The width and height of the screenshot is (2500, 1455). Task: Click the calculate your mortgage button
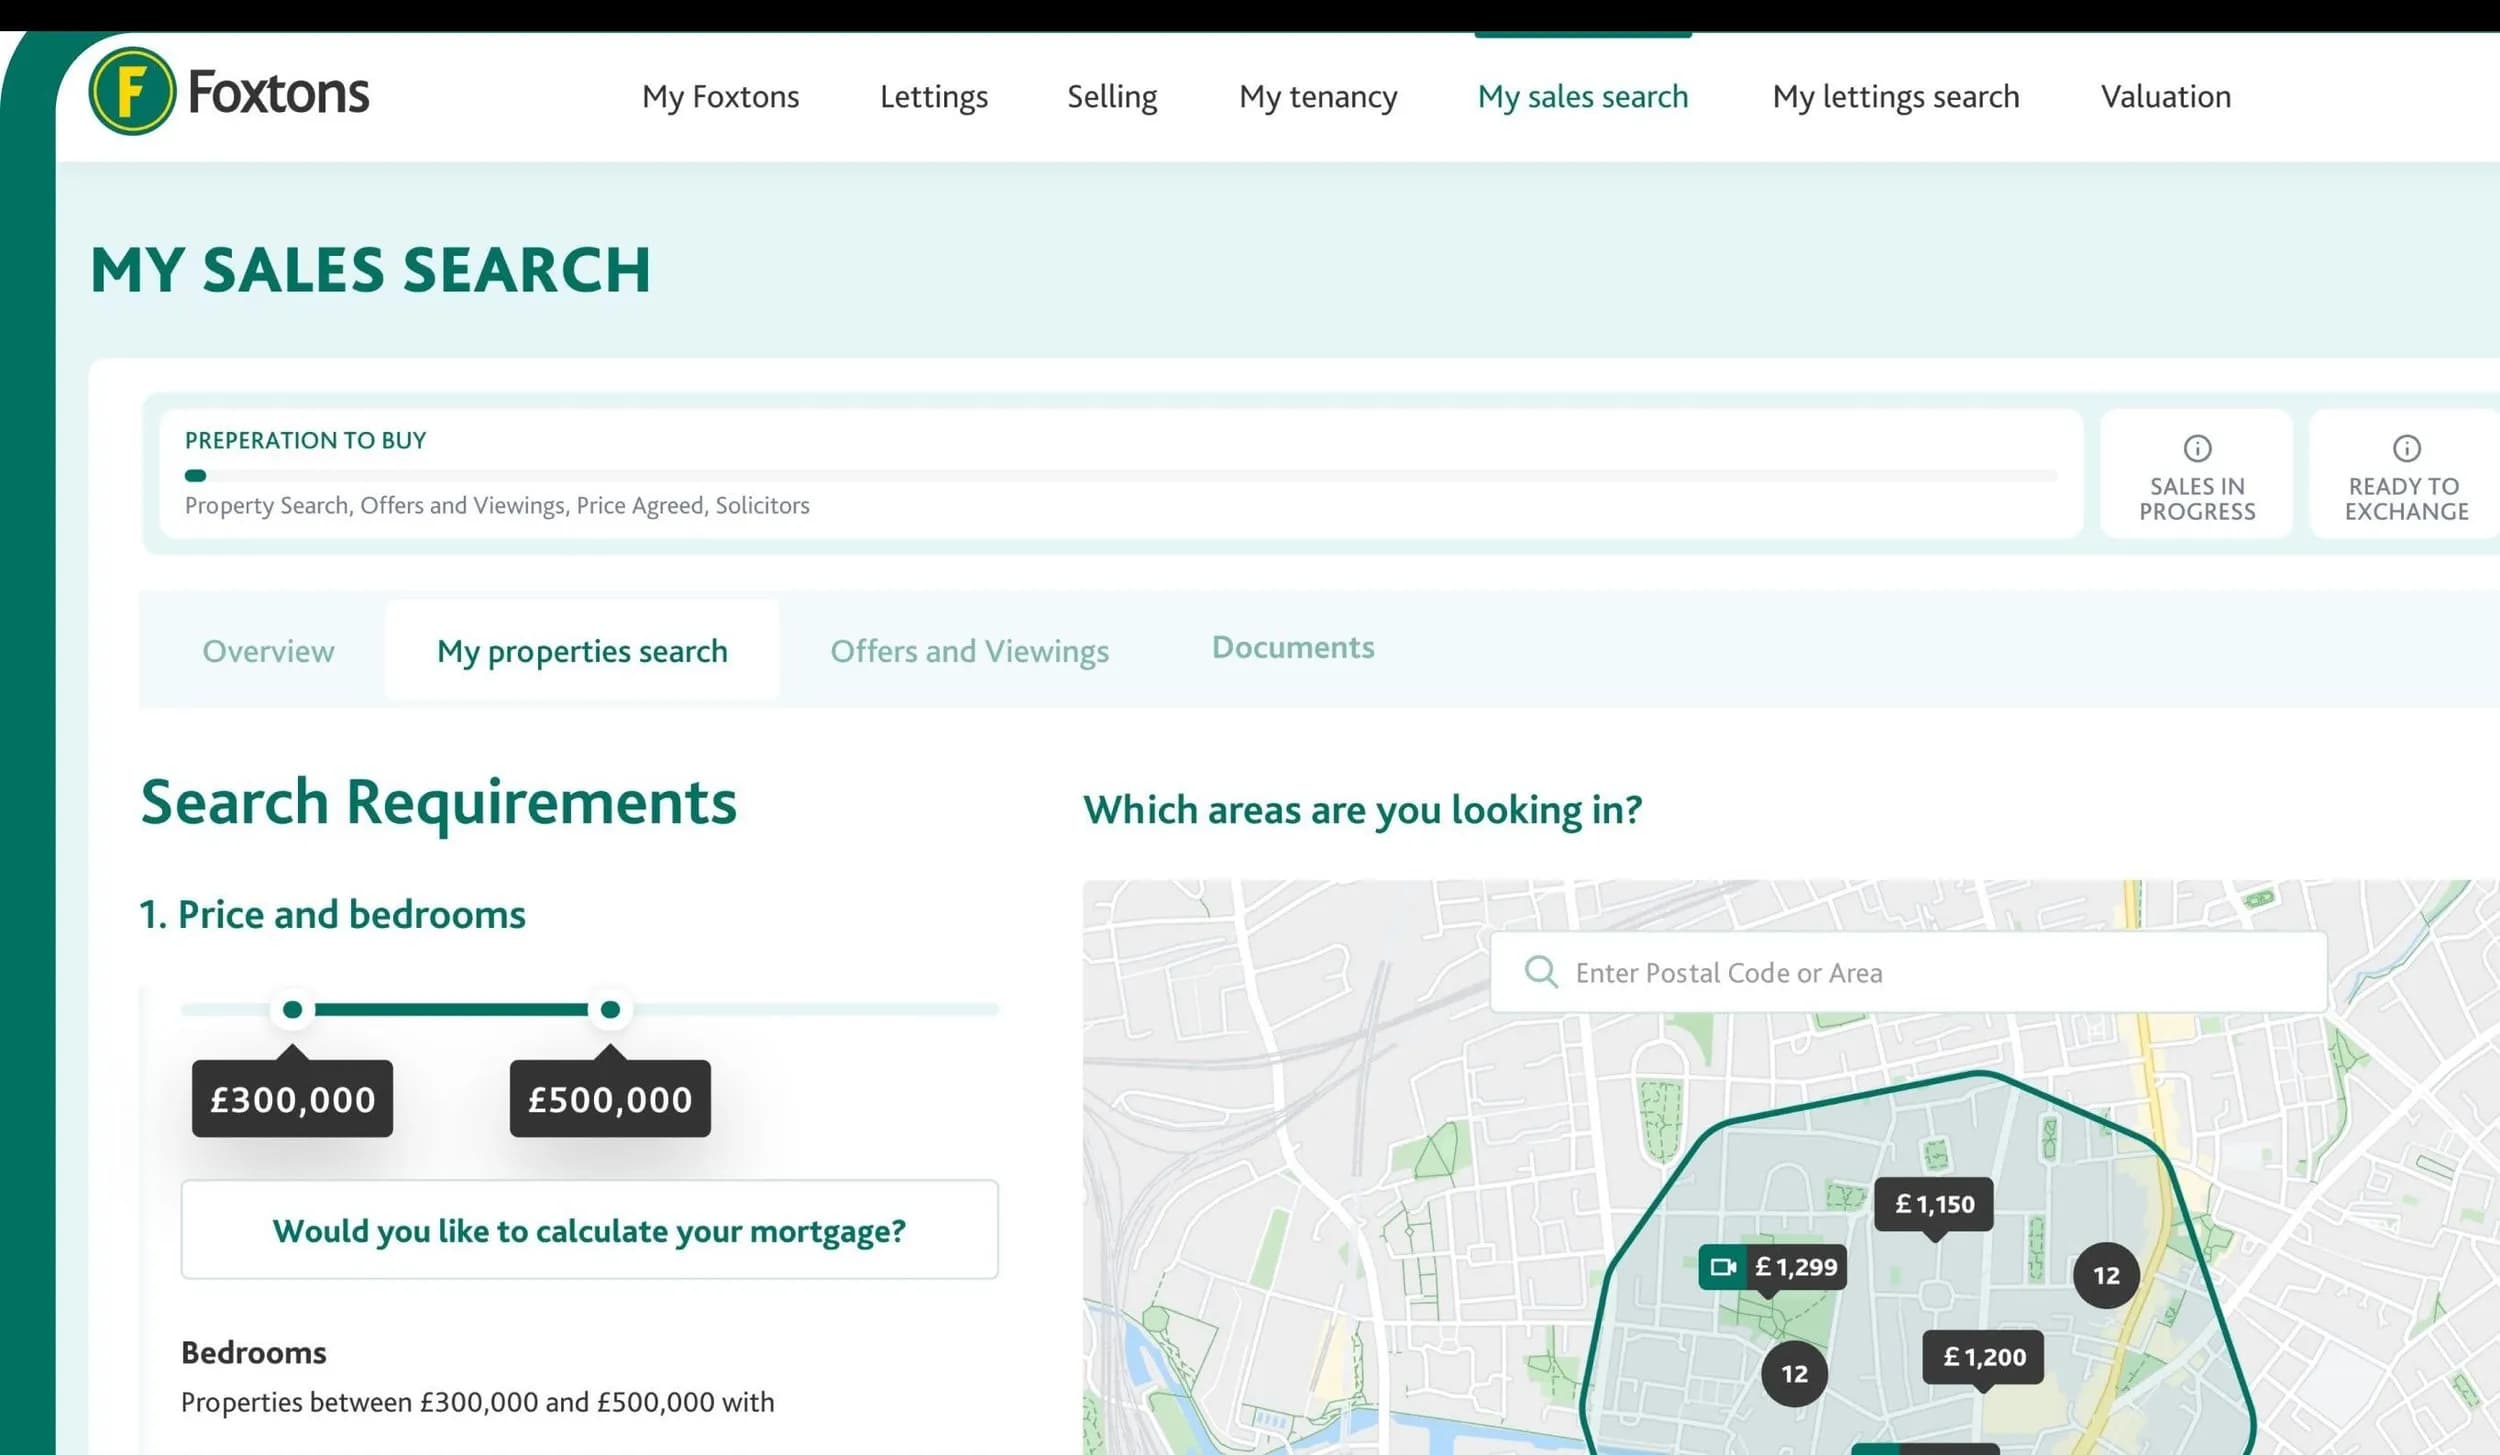589,1230
